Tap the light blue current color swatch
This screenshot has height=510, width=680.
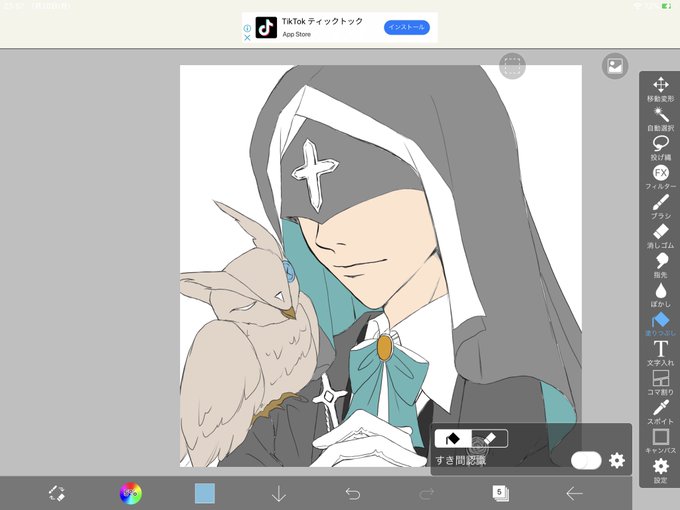tap(205, 494)
